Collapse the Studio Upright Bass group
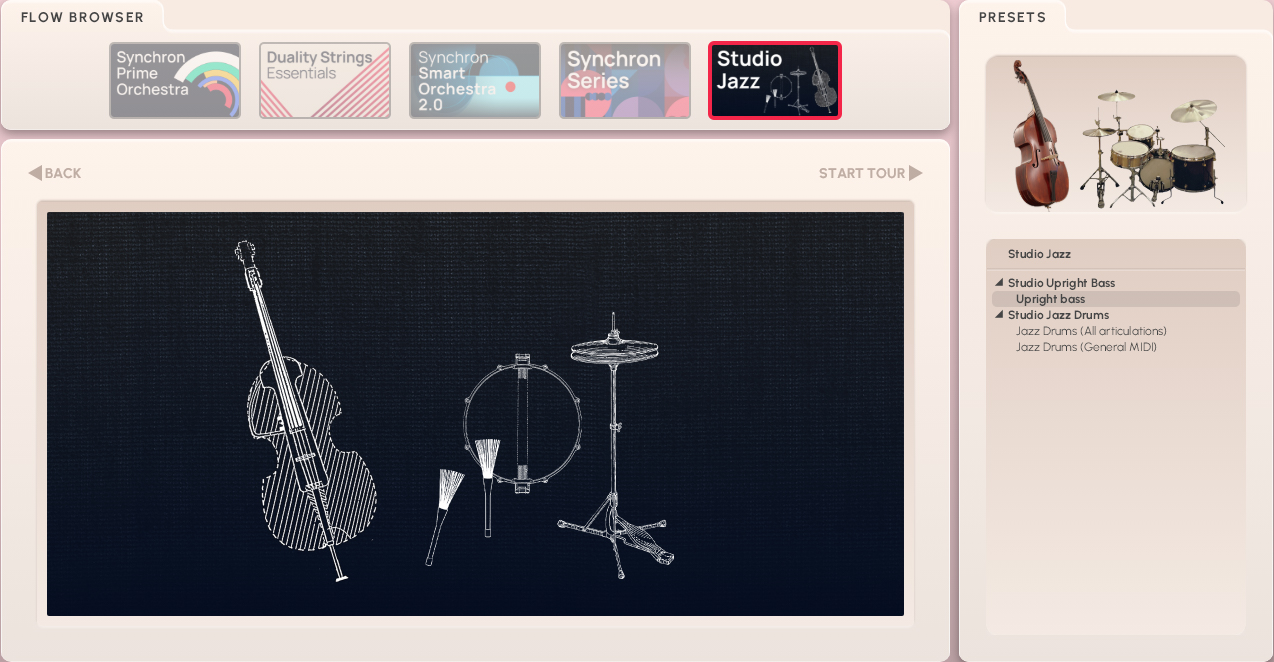1274x662 pixels. coord(999,283)
